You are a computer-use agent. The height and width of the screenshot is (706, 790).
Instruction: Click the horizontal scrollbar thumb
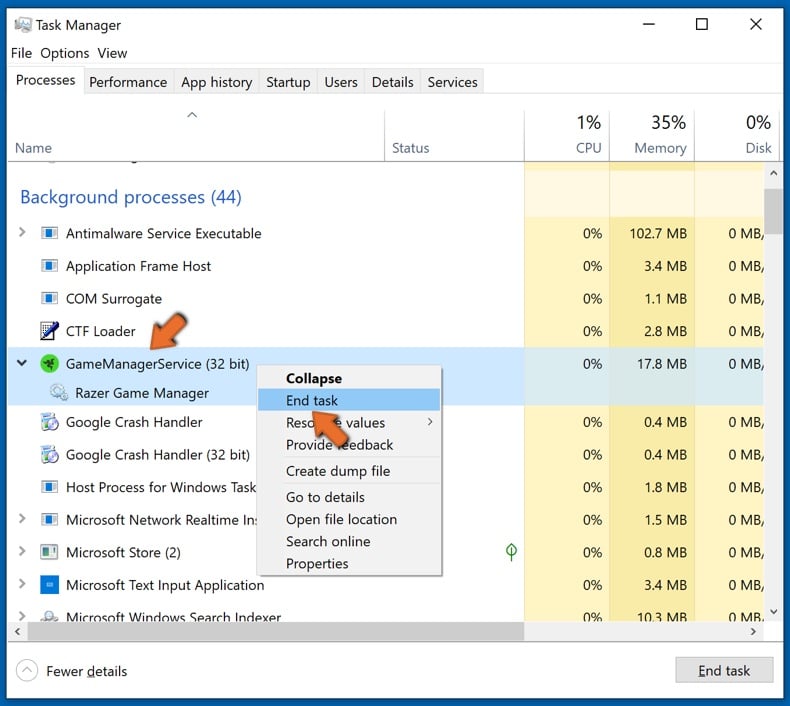click(276, 631)
